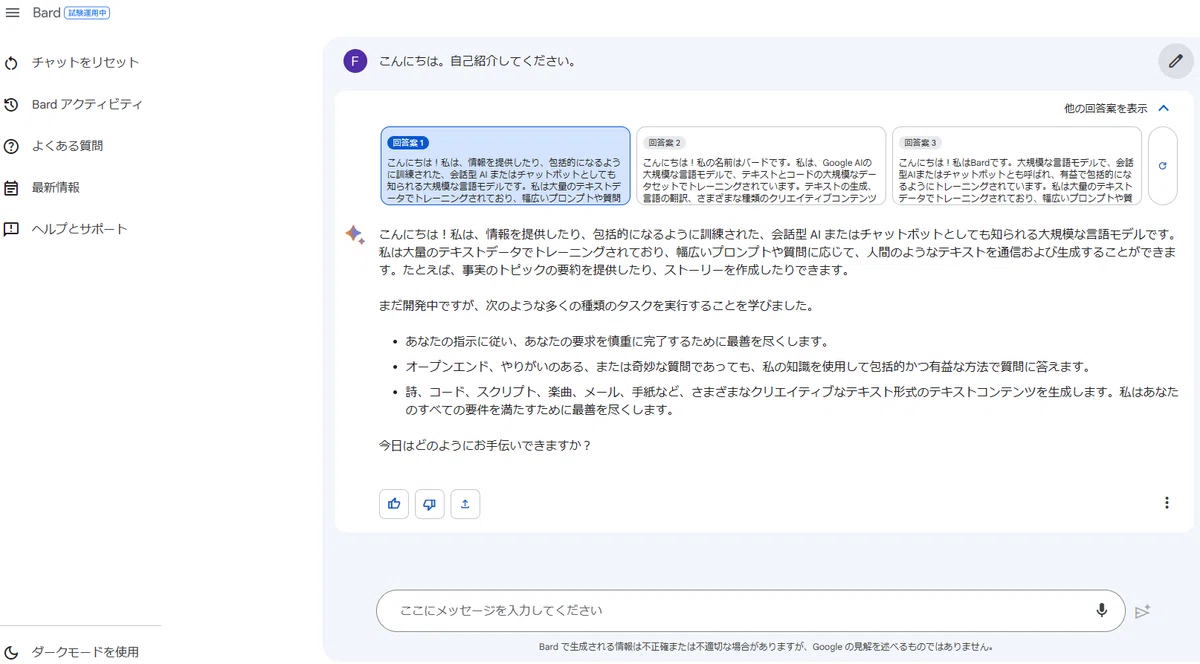Toggle ダークモードを使用 option
The width and height of the screenshot is (1200, 664).
(x=85, y=652)
